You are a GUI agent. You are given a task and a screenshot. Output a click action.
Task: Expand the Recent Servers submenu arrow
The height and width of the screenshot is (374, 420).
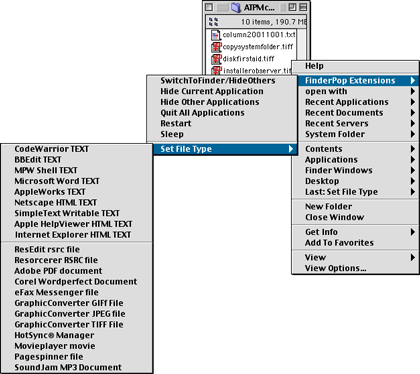413,123
